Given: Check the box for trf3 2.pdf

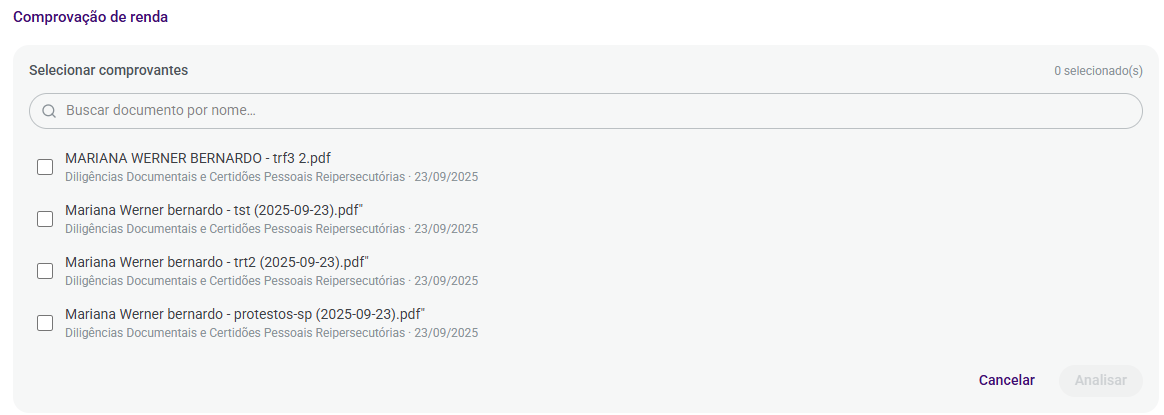Looking at the screenshot, I should click(45, 167).
